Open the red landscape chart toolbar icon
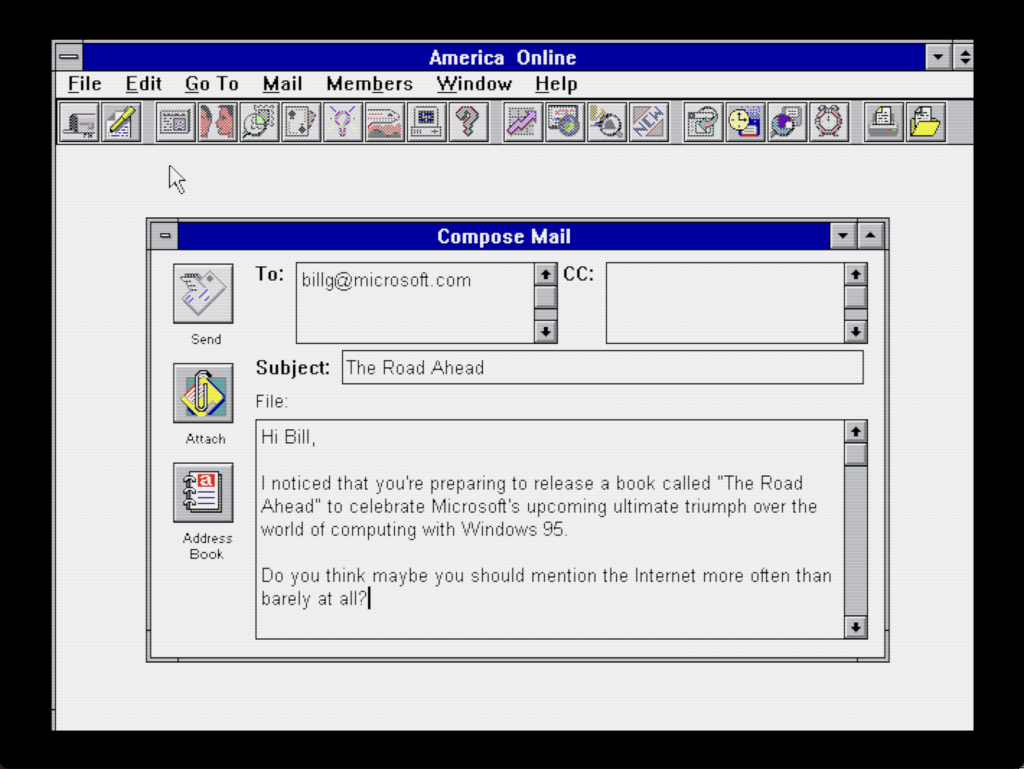 [x=384, y=122]
